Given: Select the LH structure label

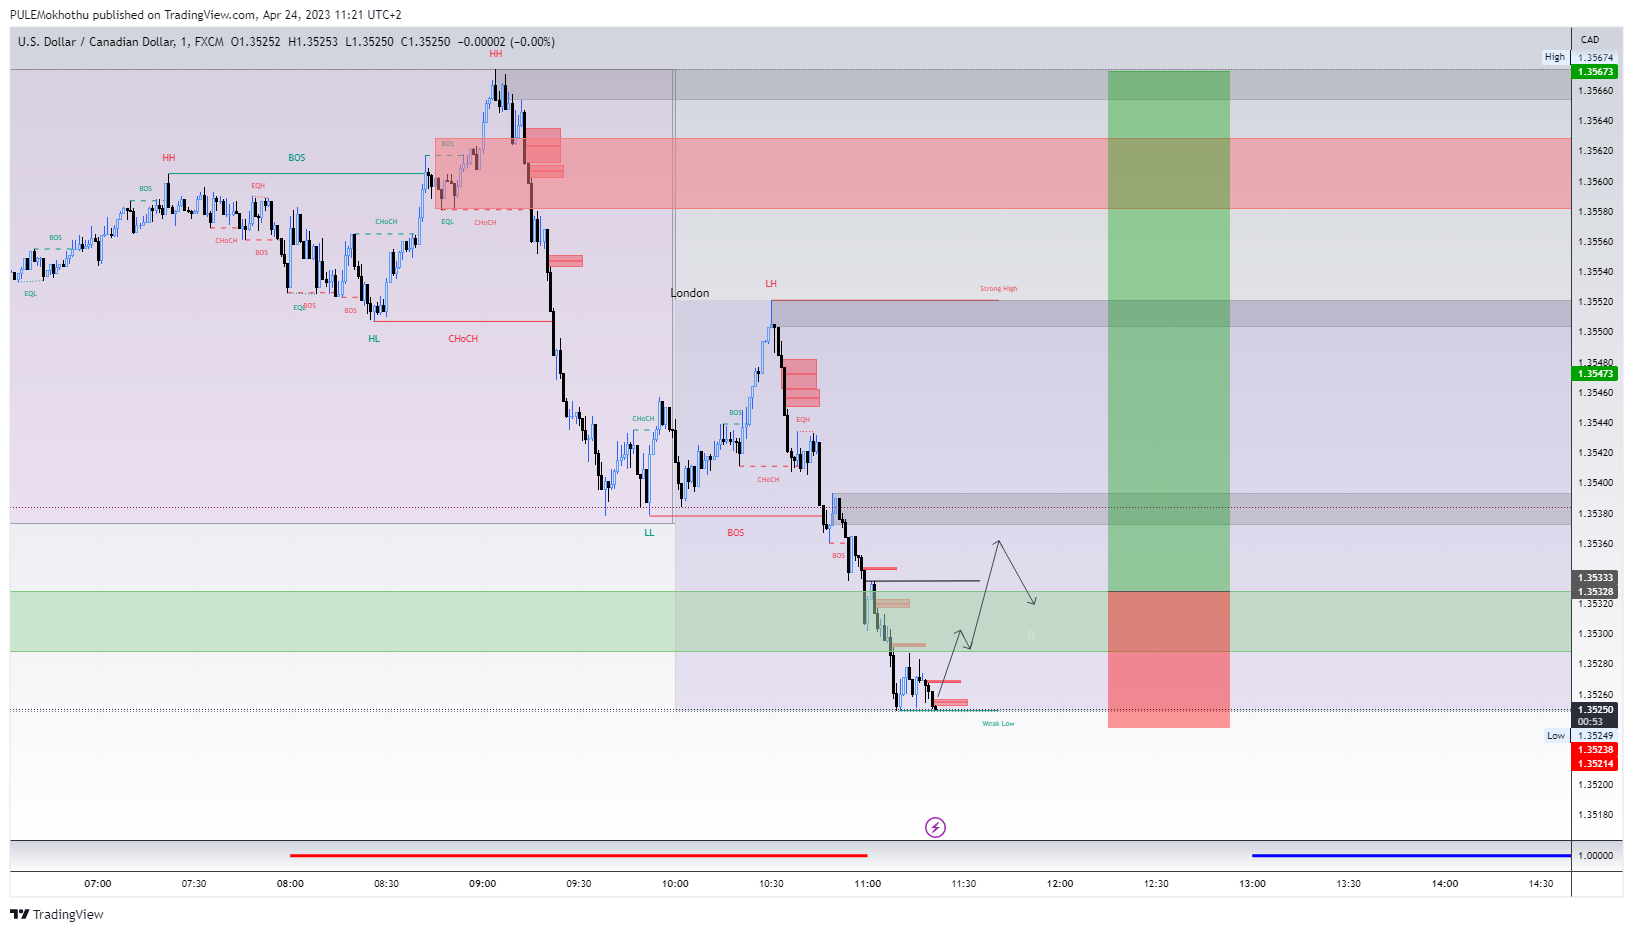Looking at the screenshot, I should (771, 284).
